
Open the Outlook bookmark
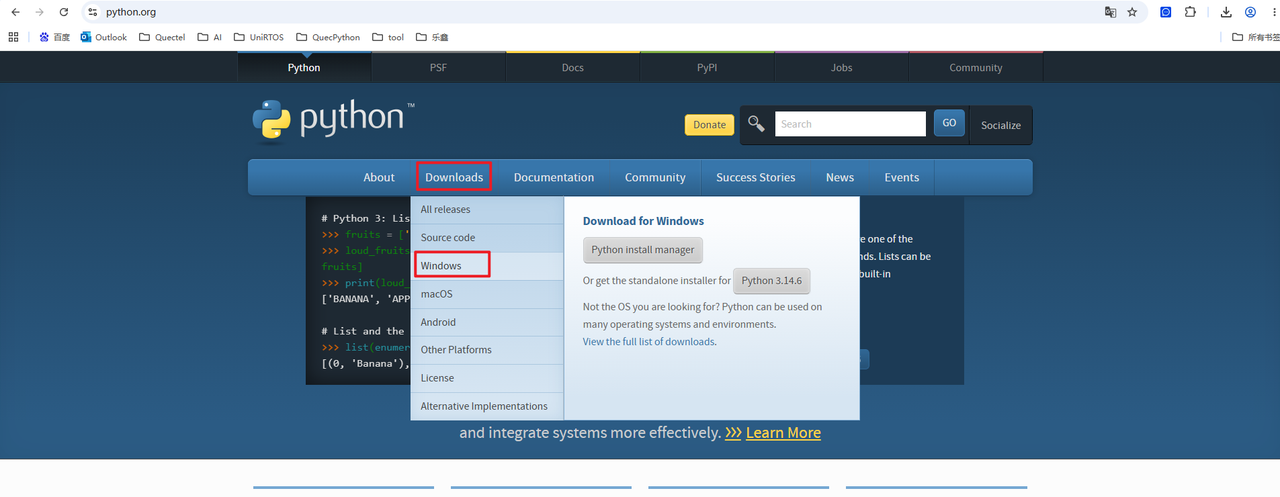click(x=104, y=37)
